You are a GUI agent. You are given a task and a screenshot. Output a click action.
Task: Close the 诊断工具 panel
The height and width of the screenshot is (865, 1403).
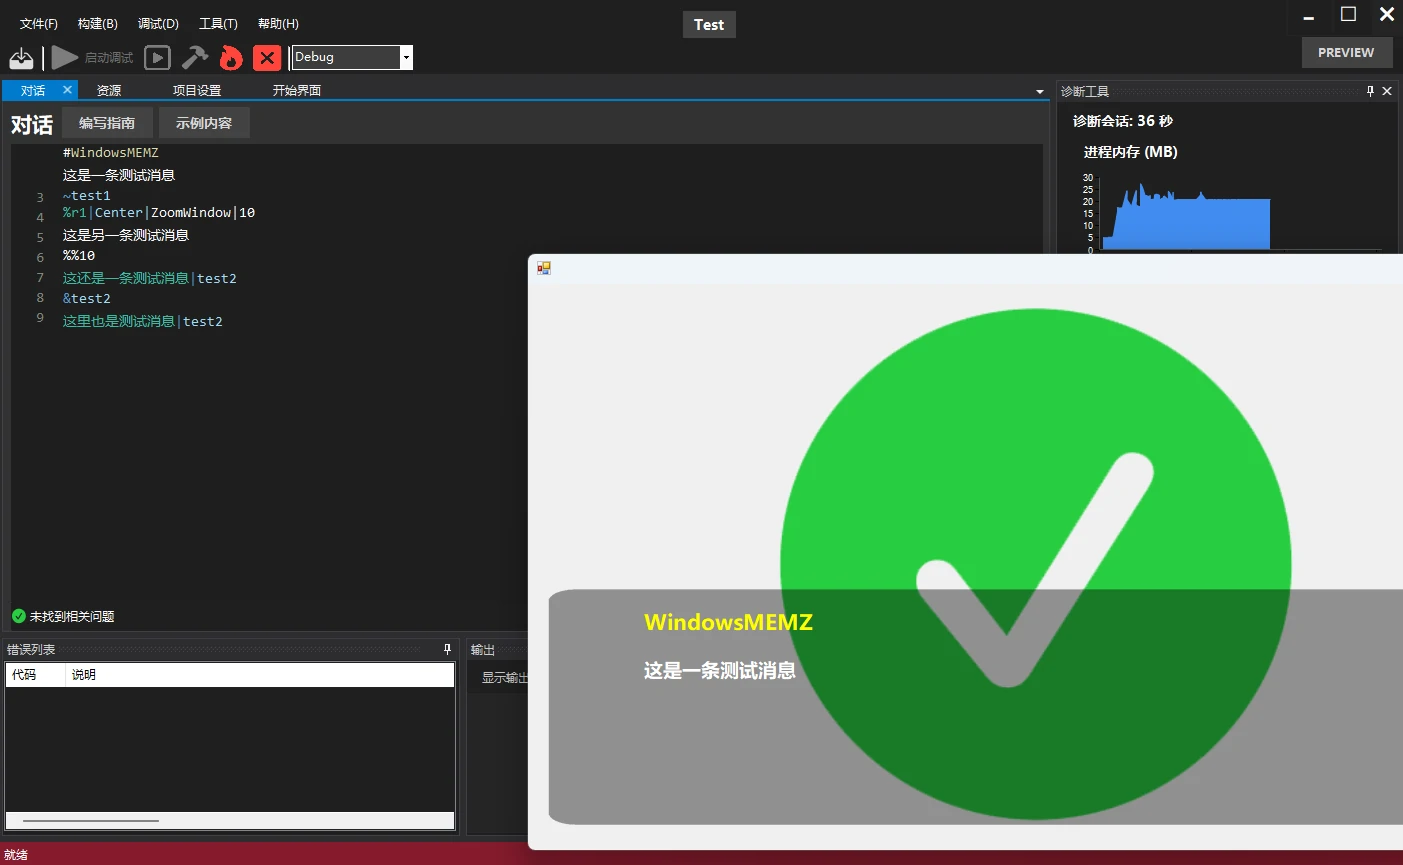click(x=1387, y=91)
